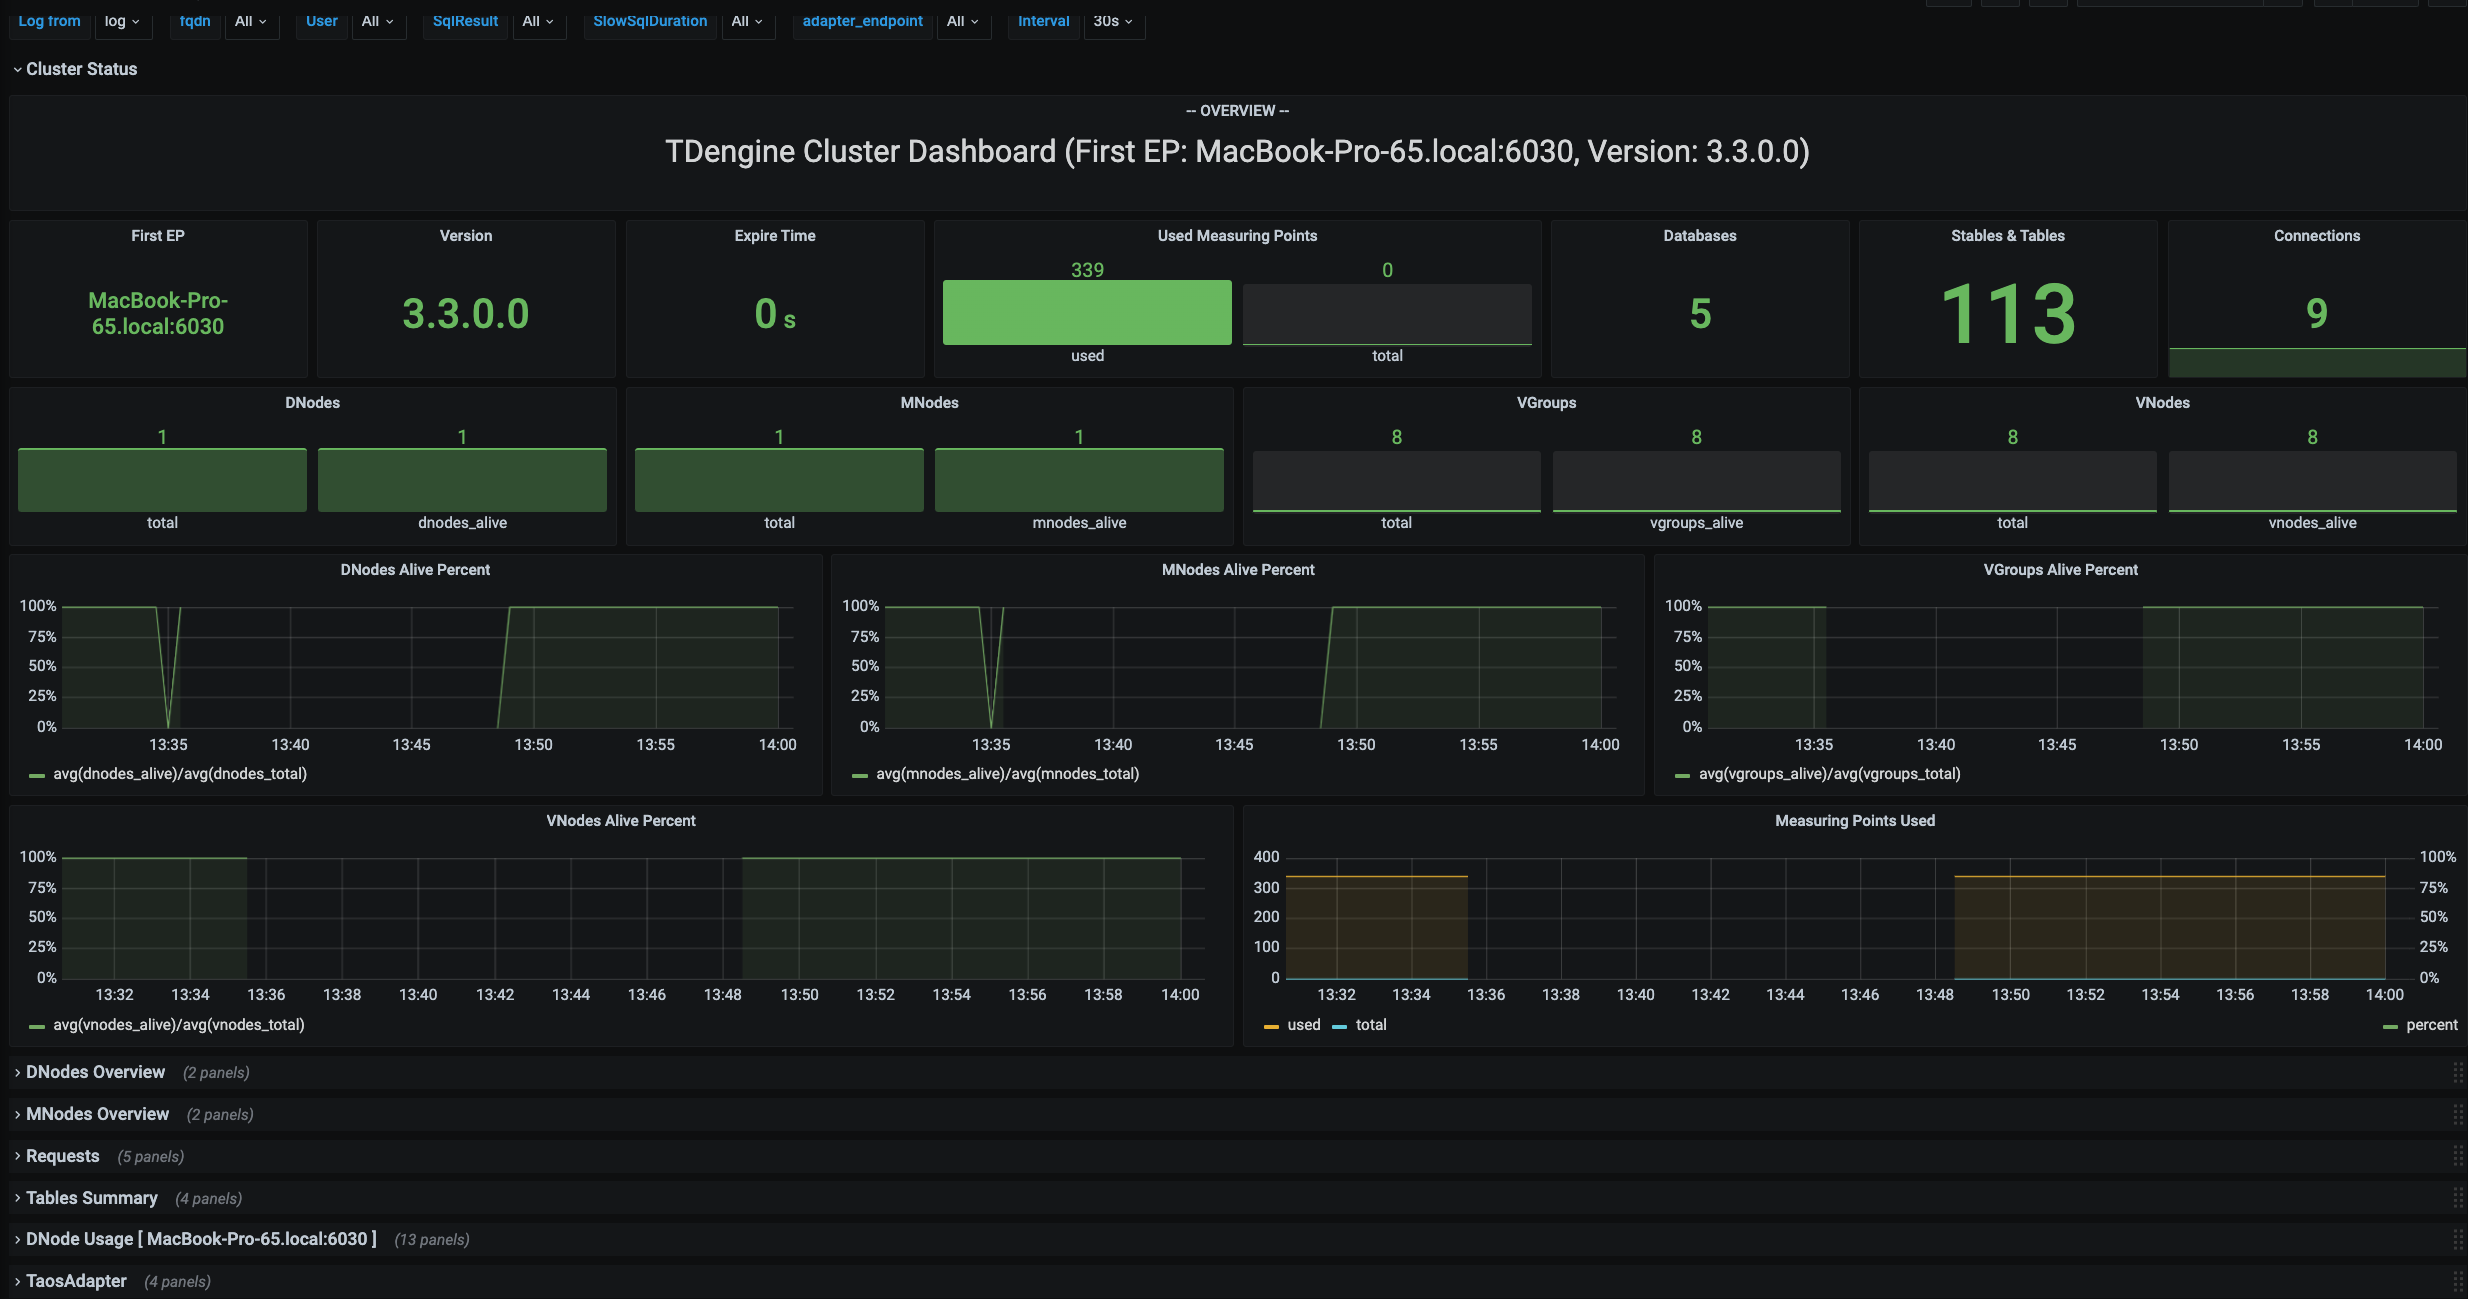Image resolution: width=2468 pixels, height=1299 pixels.
Task: Toggle the 'used' legend series in Measuring Points Used
Action: coord(1304,1025)
